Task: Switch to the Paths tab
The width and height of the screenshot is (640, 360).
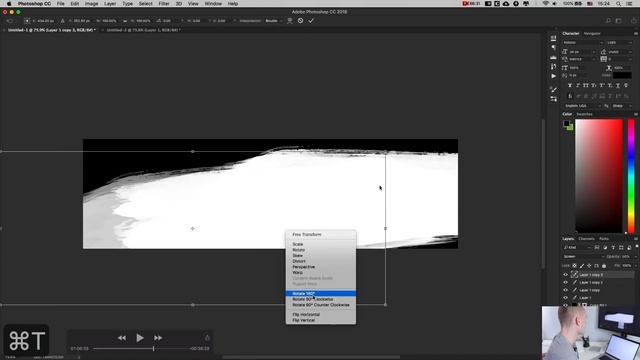Action: point(604,239)
